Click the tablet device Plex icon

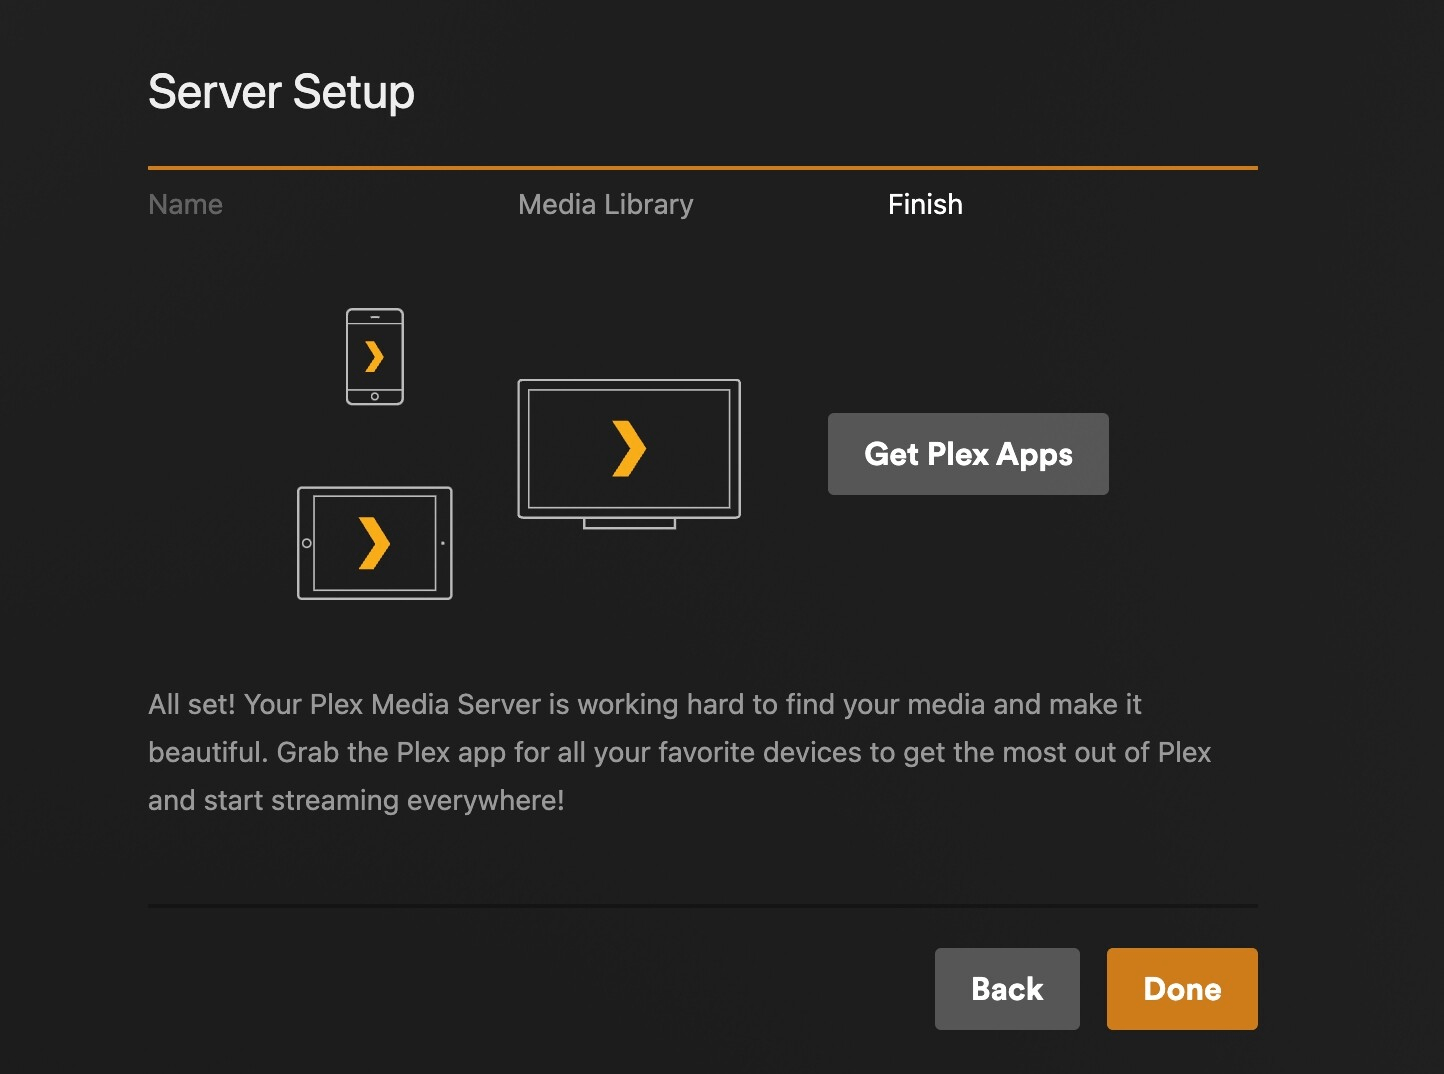point(375,543)
